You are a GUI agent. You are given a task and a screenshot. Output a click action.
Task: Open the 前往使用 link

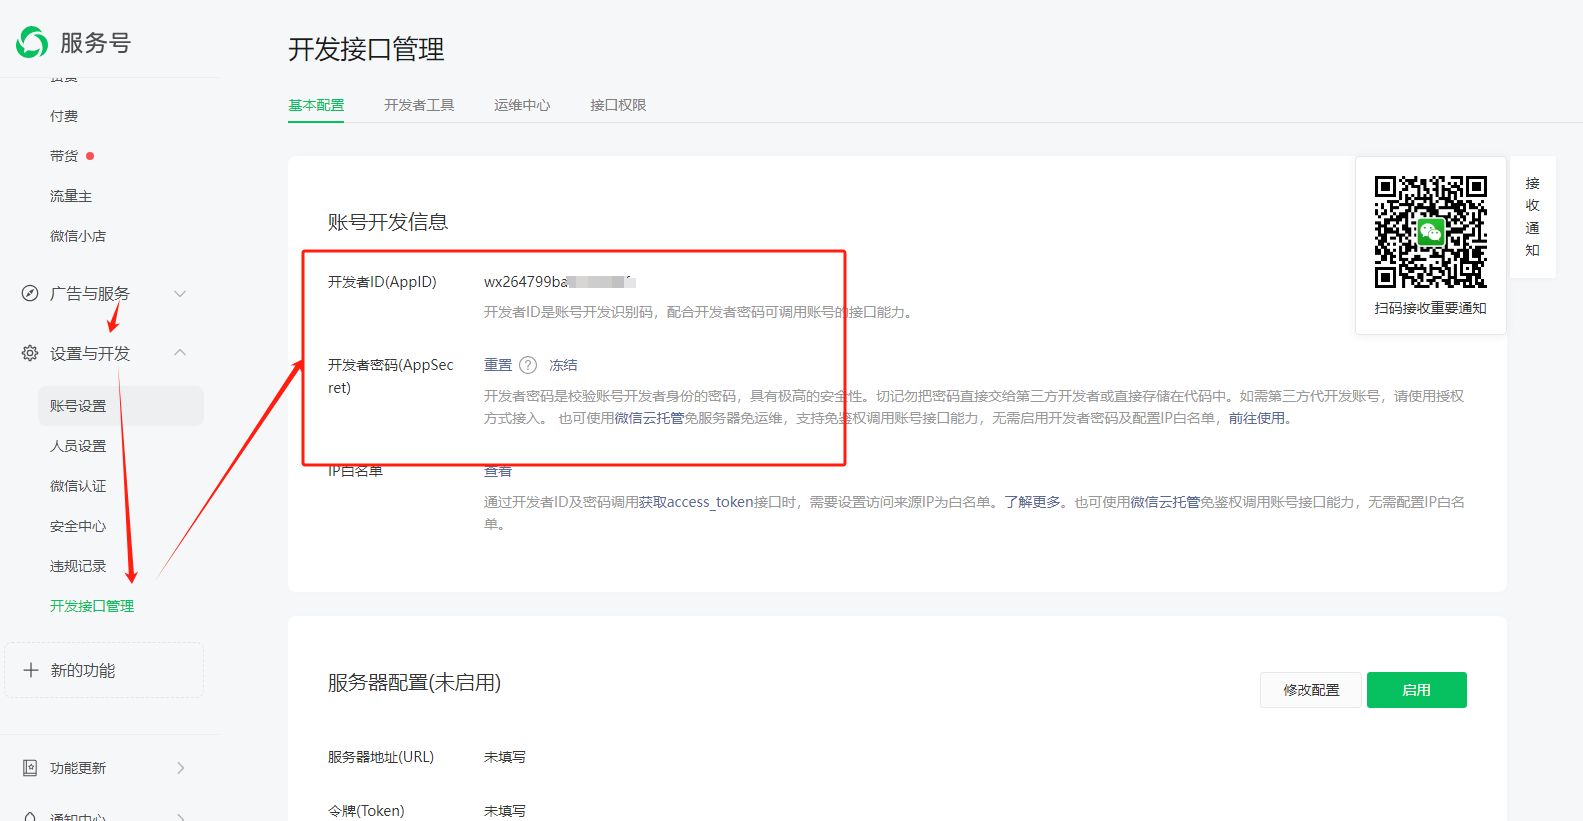coord(1257,418)
